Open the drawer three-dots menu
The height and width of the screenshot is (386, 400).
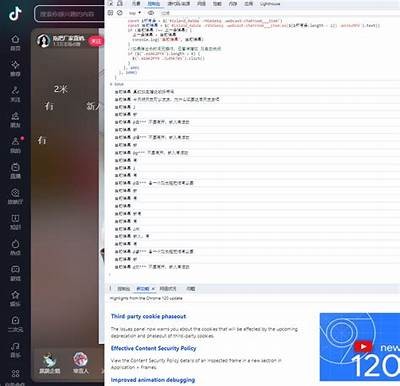110,289
